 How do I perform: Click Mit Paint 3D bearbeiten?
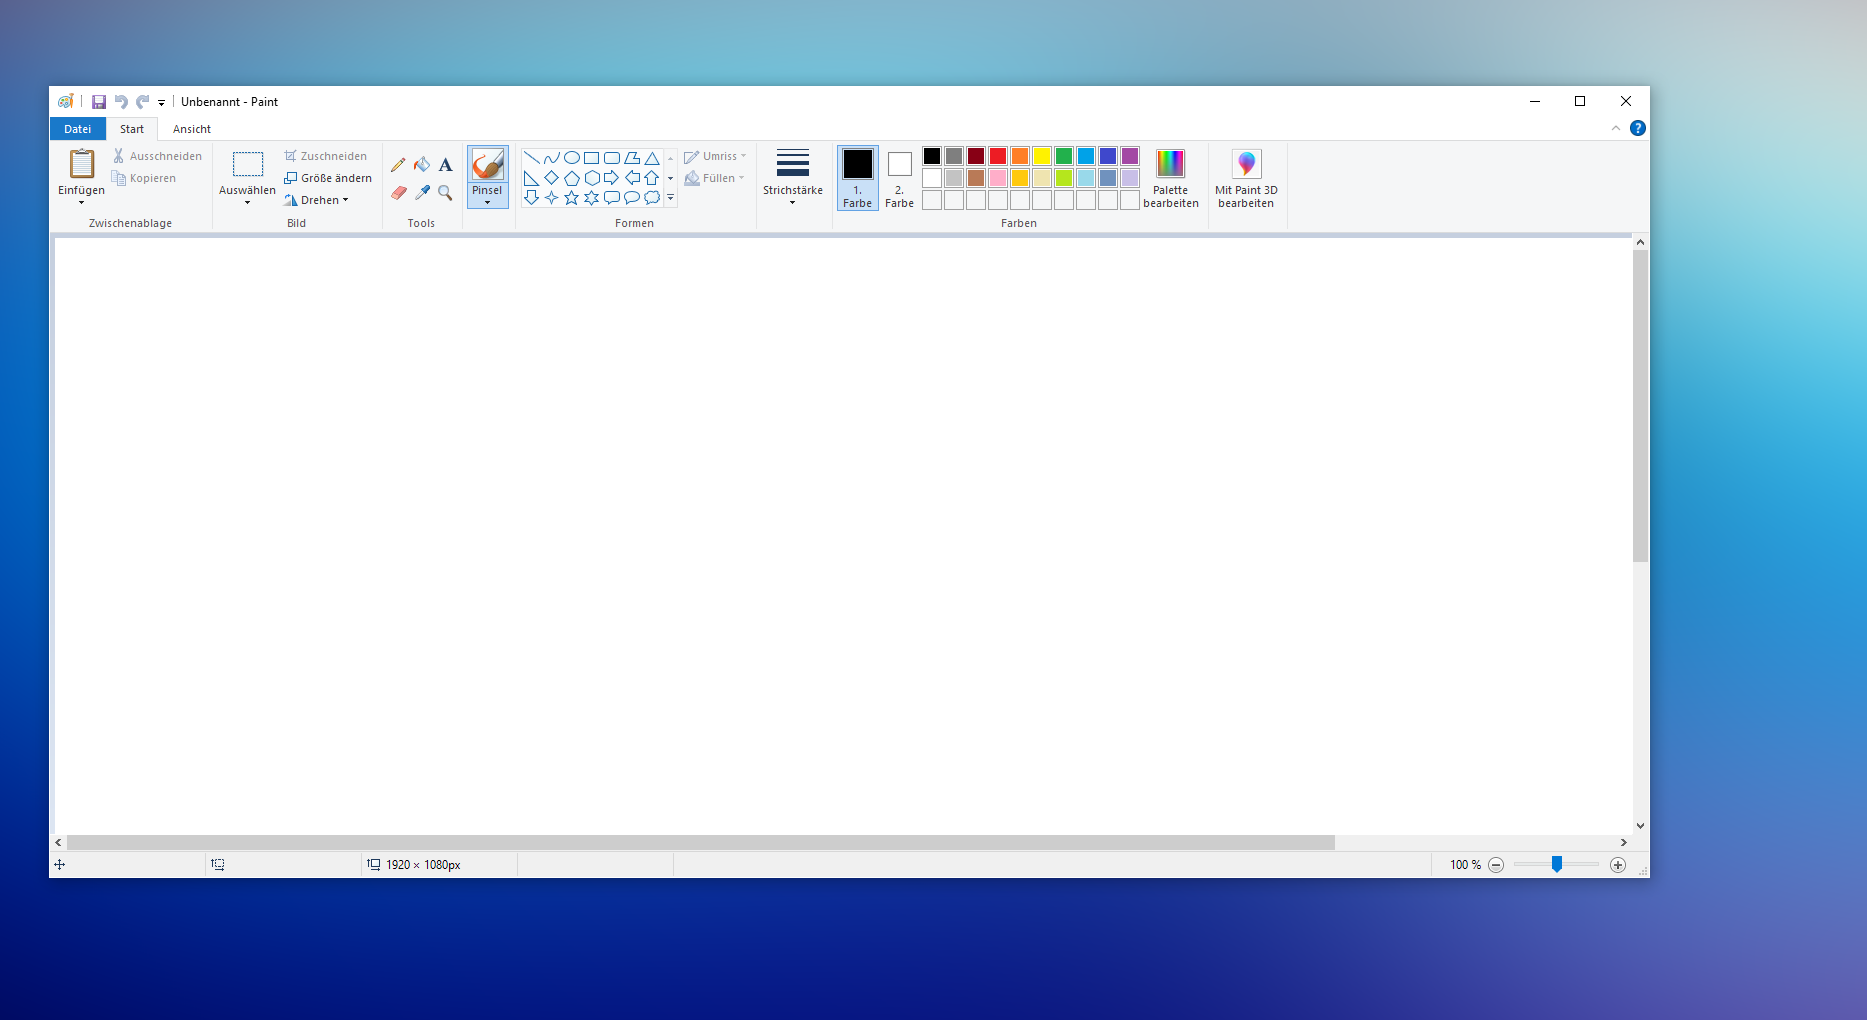1246,178
